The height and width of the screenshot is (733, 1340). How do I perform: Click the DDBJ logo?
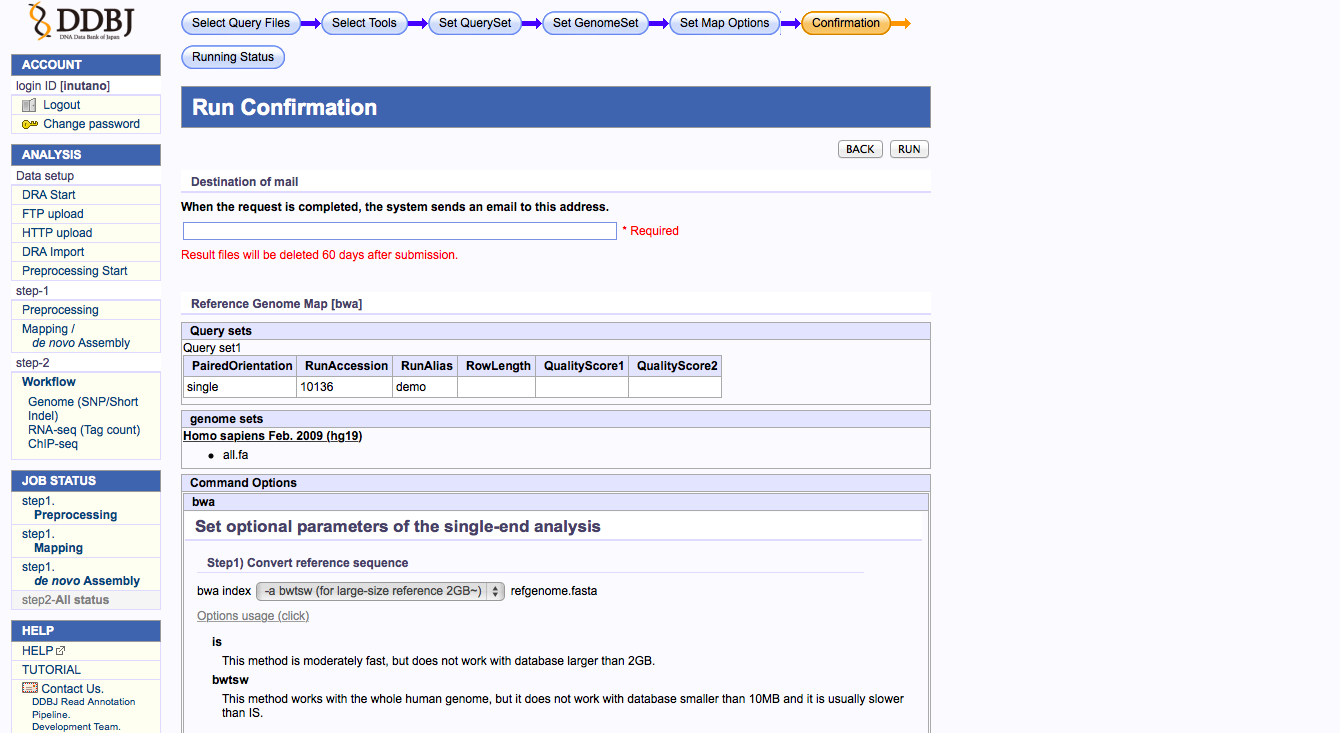coord(82,22)
